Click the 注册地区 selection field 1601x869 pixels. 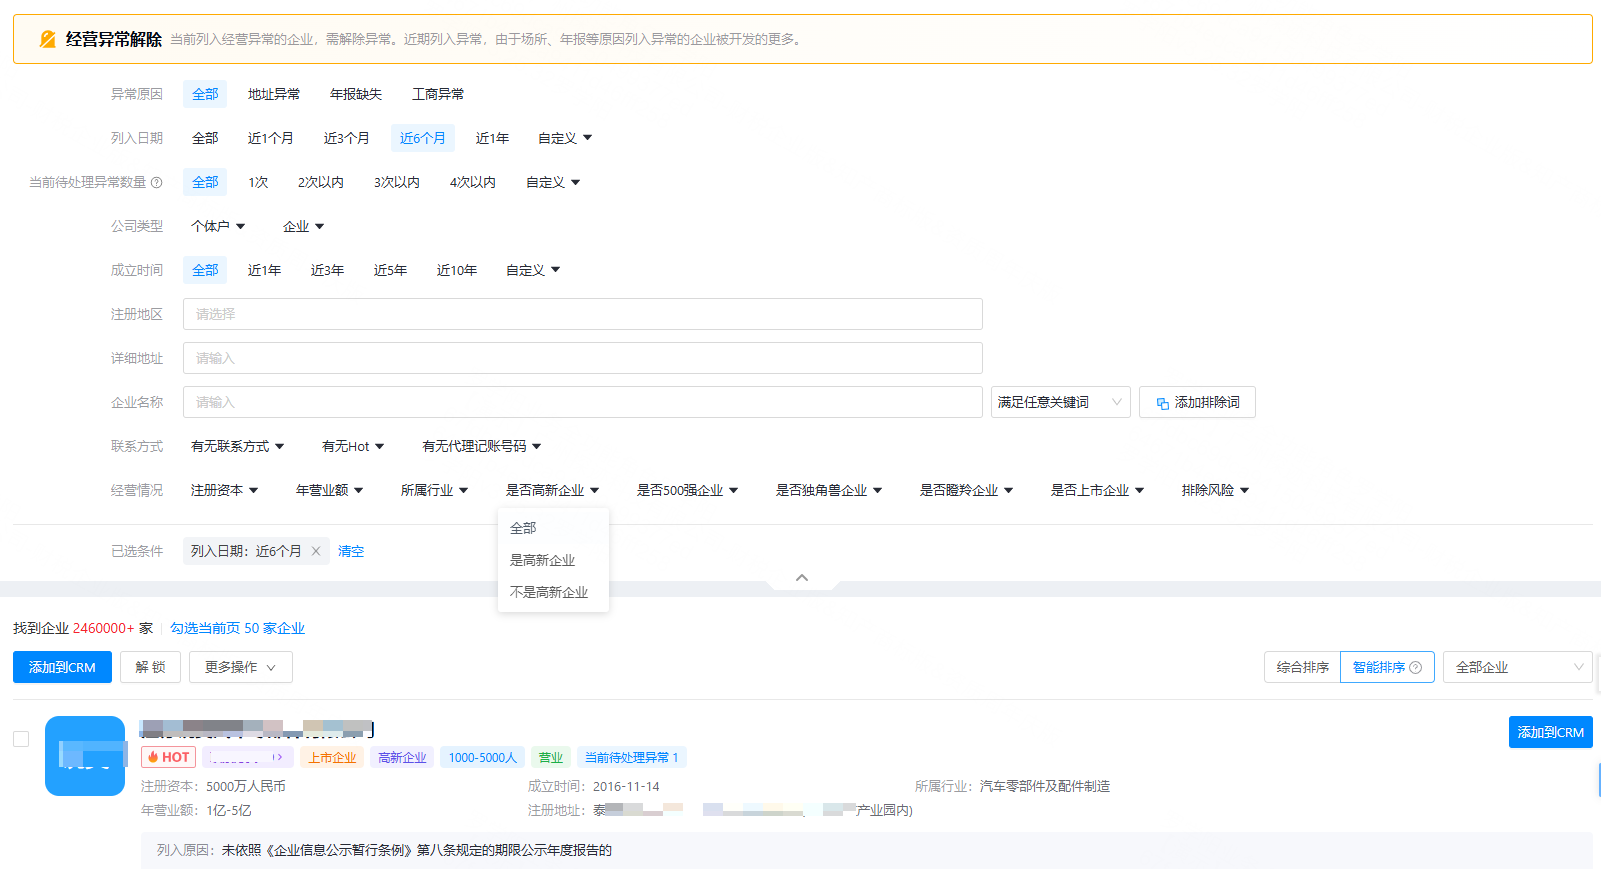pos(582,314)
